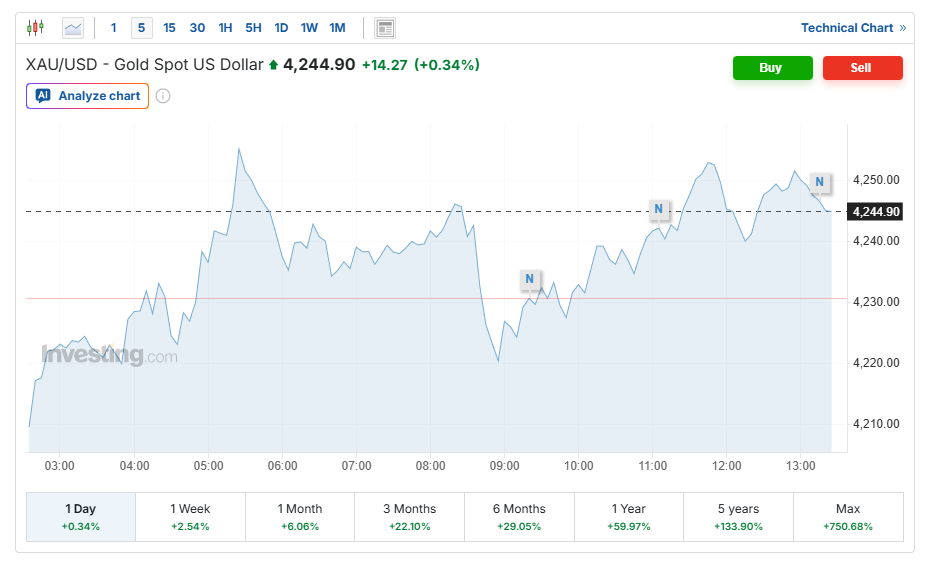
Task: Switch to the 1 Year range tab
Action: [x=628, y=516]
